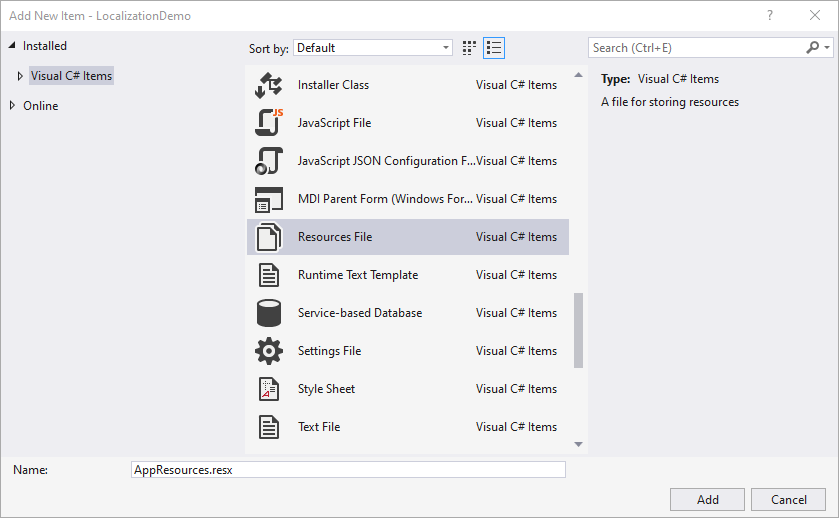Click the template list scrollbar thumb
The image size is (839, 518).
tap(578, 330)
